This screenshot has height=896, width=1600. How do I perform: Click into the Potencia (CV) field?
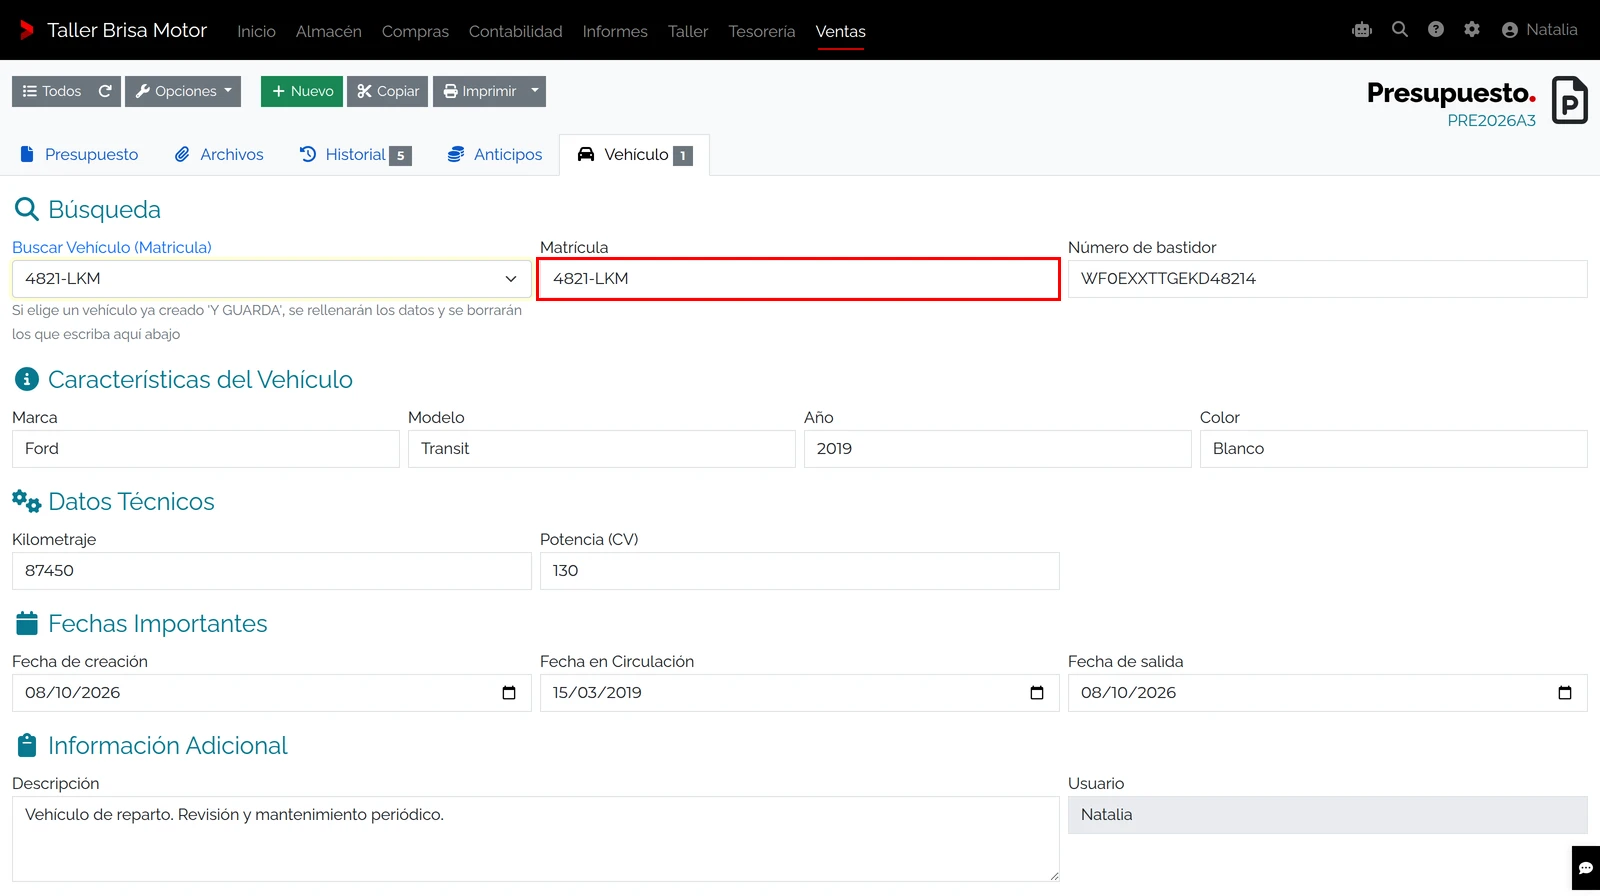click(x=800, y=571)
